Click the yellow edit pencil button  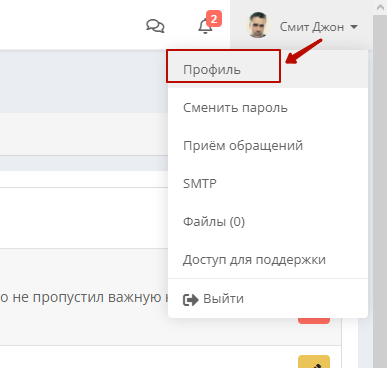coord(314,362)
